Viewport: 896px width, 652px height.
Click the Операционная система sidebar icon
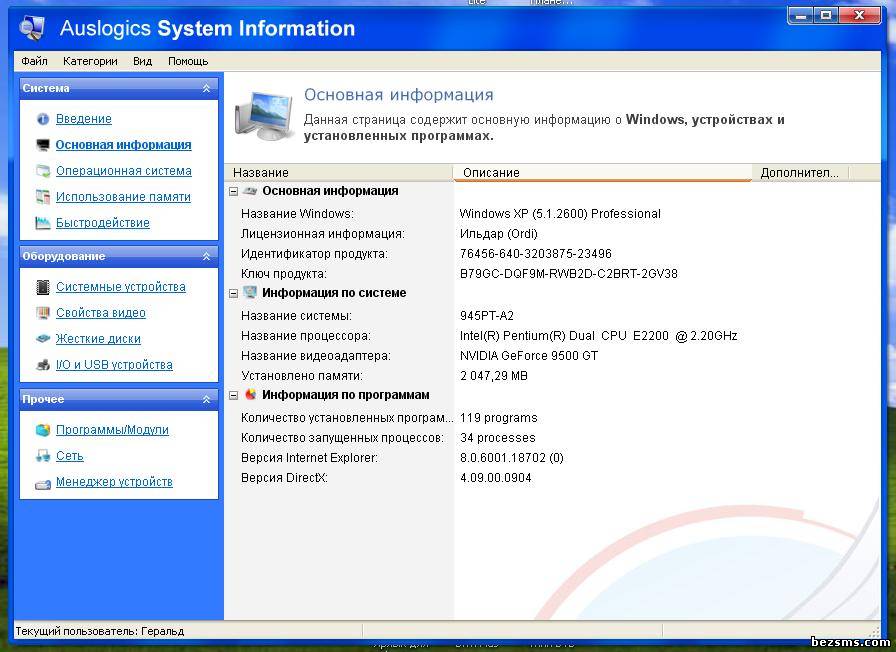(x=43, y=171)
